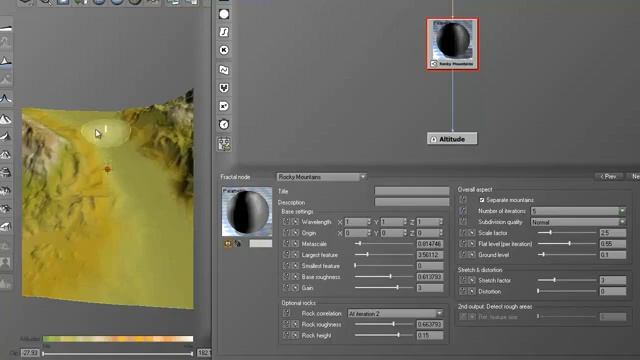640x360 pixels.
Task: Click the Largest feature slider
Action: pyautogui.click(x=384, y=255)
